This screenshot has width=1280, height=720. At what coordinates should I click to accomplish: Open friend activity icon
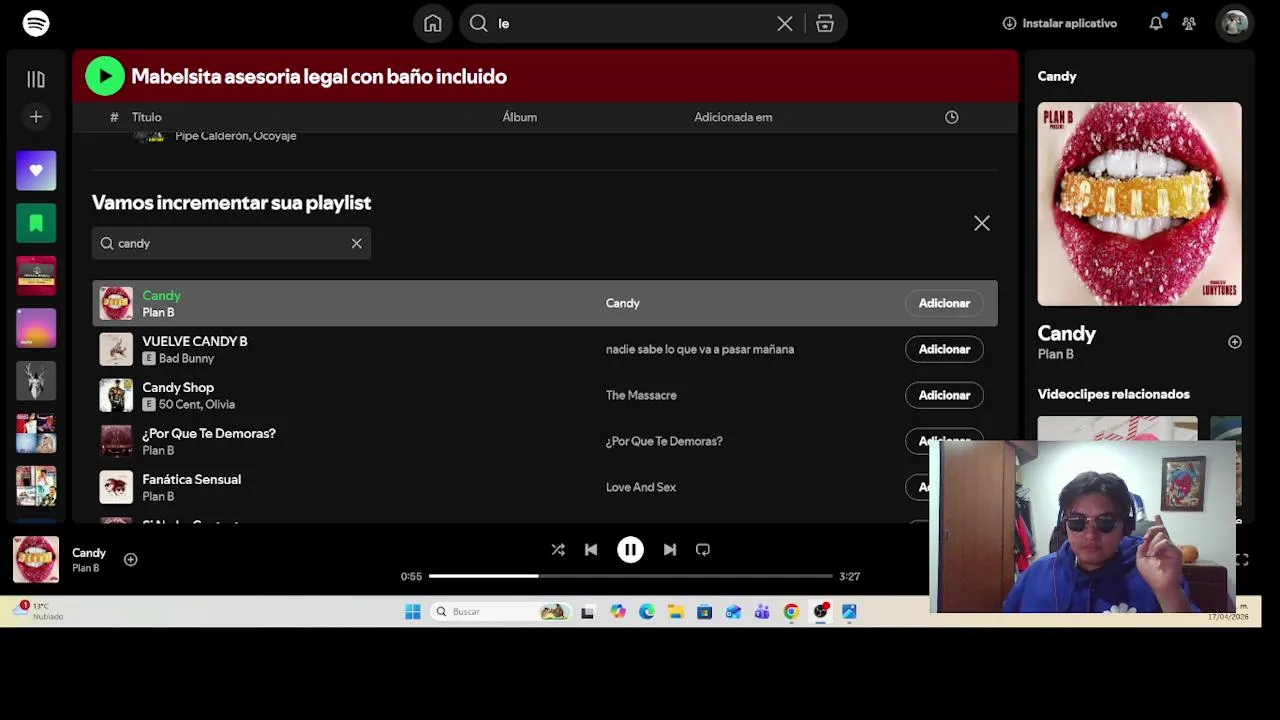(x=1189, y=23)
